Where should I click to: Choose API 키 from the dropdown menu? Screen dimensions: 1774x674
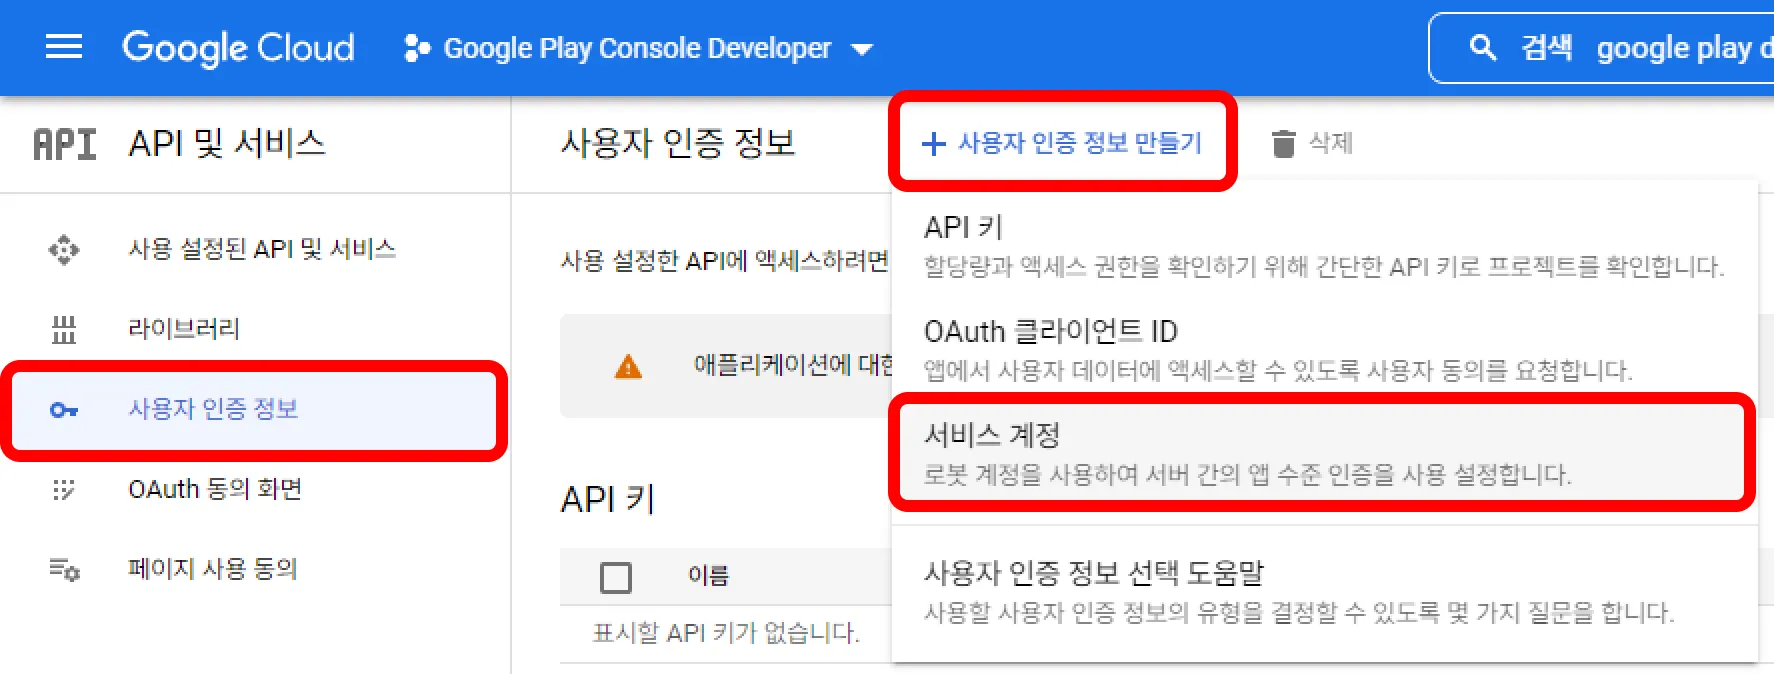pyautogui.click(x=1324, y=245)
